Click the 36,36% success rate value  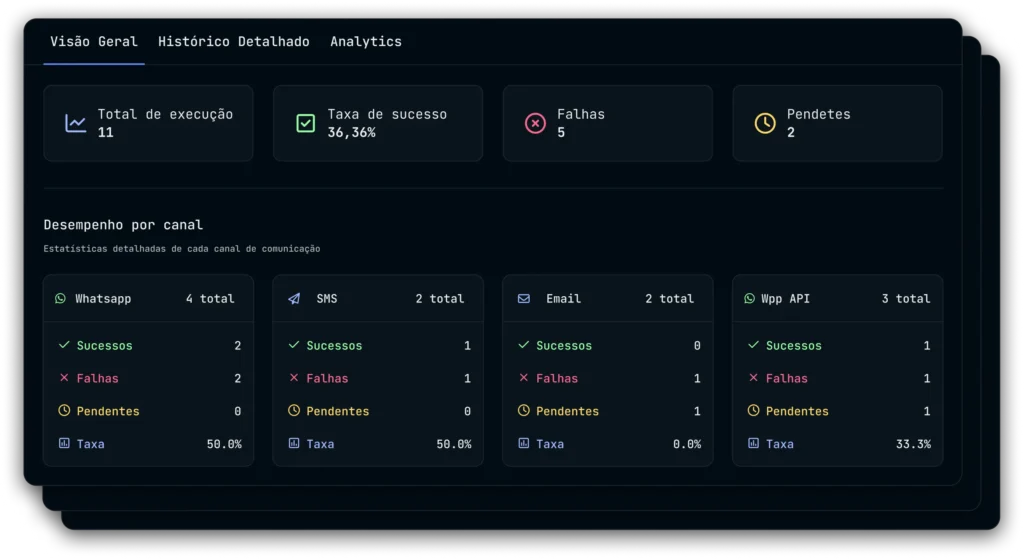click(x=351, y=132)
